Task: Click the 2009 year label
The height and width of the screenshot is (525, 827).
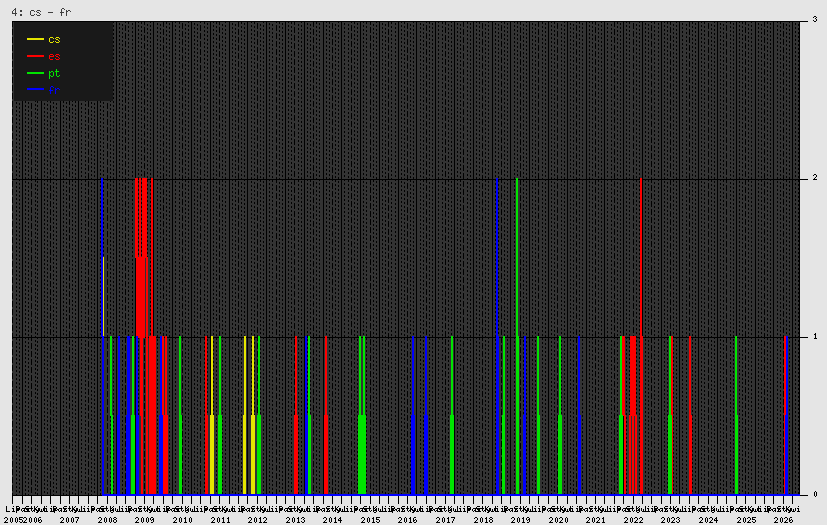Action: pyautogui.click(x=145, y=520)
